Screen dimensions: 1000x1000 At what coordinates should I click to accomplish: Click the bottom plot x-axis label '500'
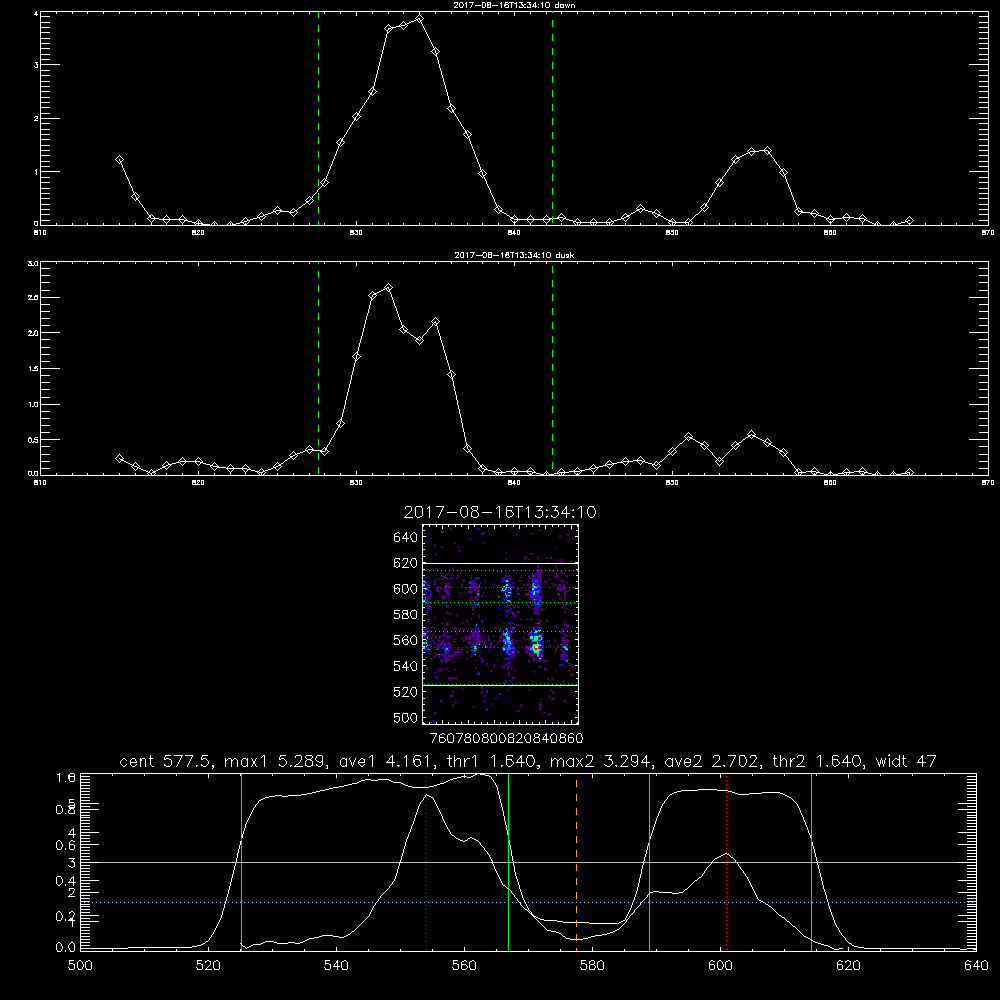80,966
